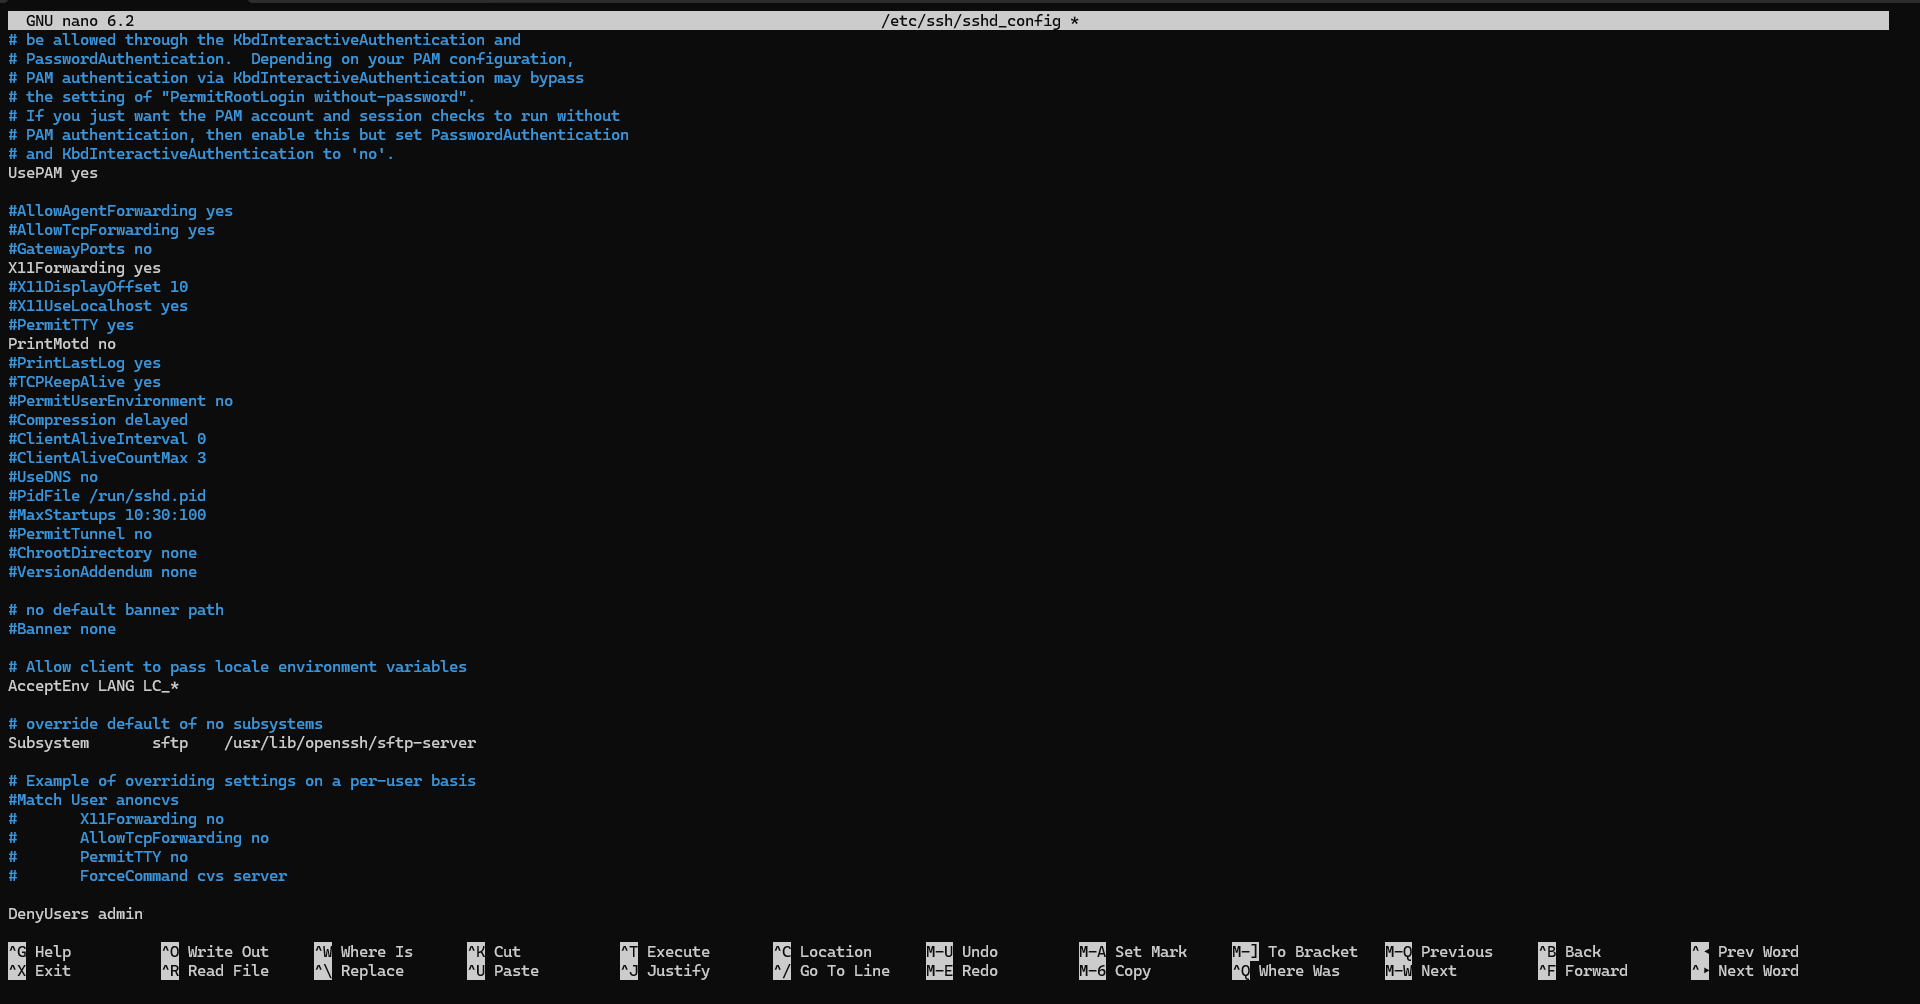The width and height of the screenshot is (1920, 1004).
Task: Click the M-E Redo shortcut
Action: (962, 971)
